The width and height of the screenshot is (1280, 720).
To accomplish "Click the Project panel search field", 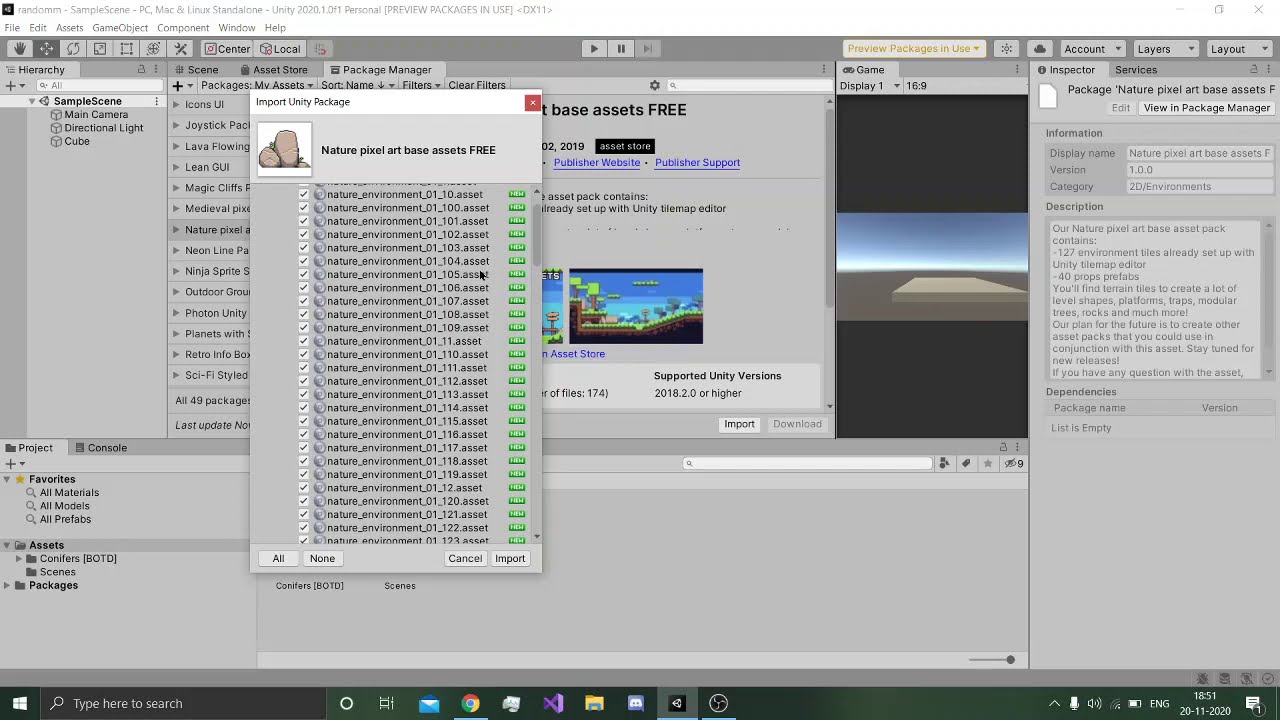I will tap(808, 464).
